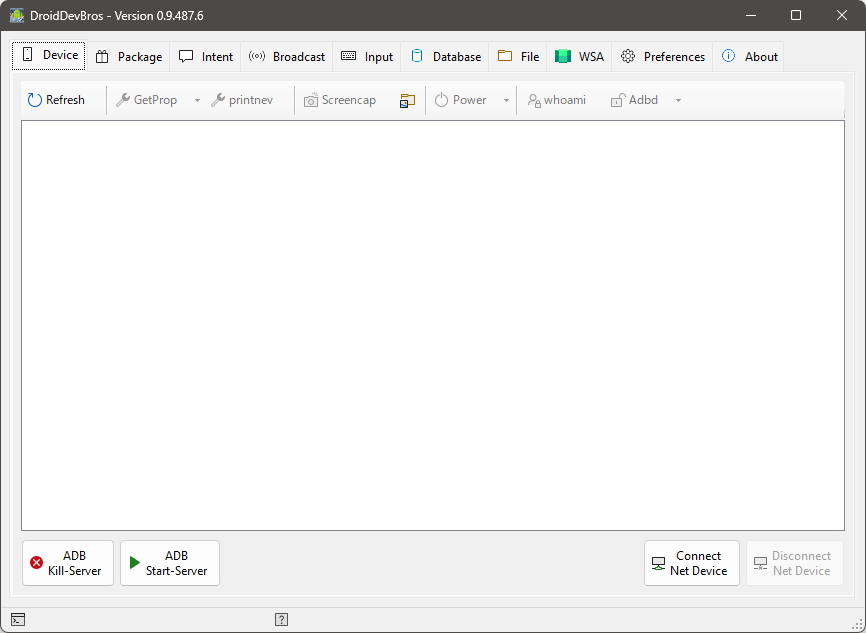The height and width of the screenshot is (633, 866).
Task: Switch to the Database tab
Action: pyautogui.click(x=445, y=57)
